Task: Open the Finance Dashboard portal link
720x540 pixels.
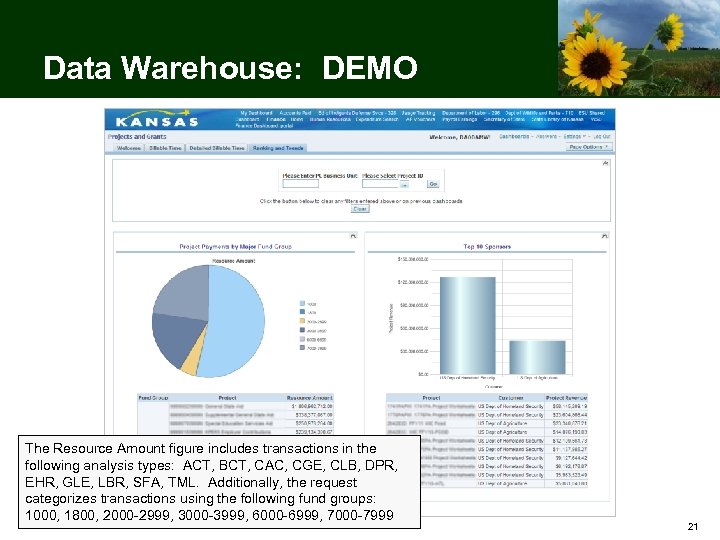Action: [x=264, y=126]
